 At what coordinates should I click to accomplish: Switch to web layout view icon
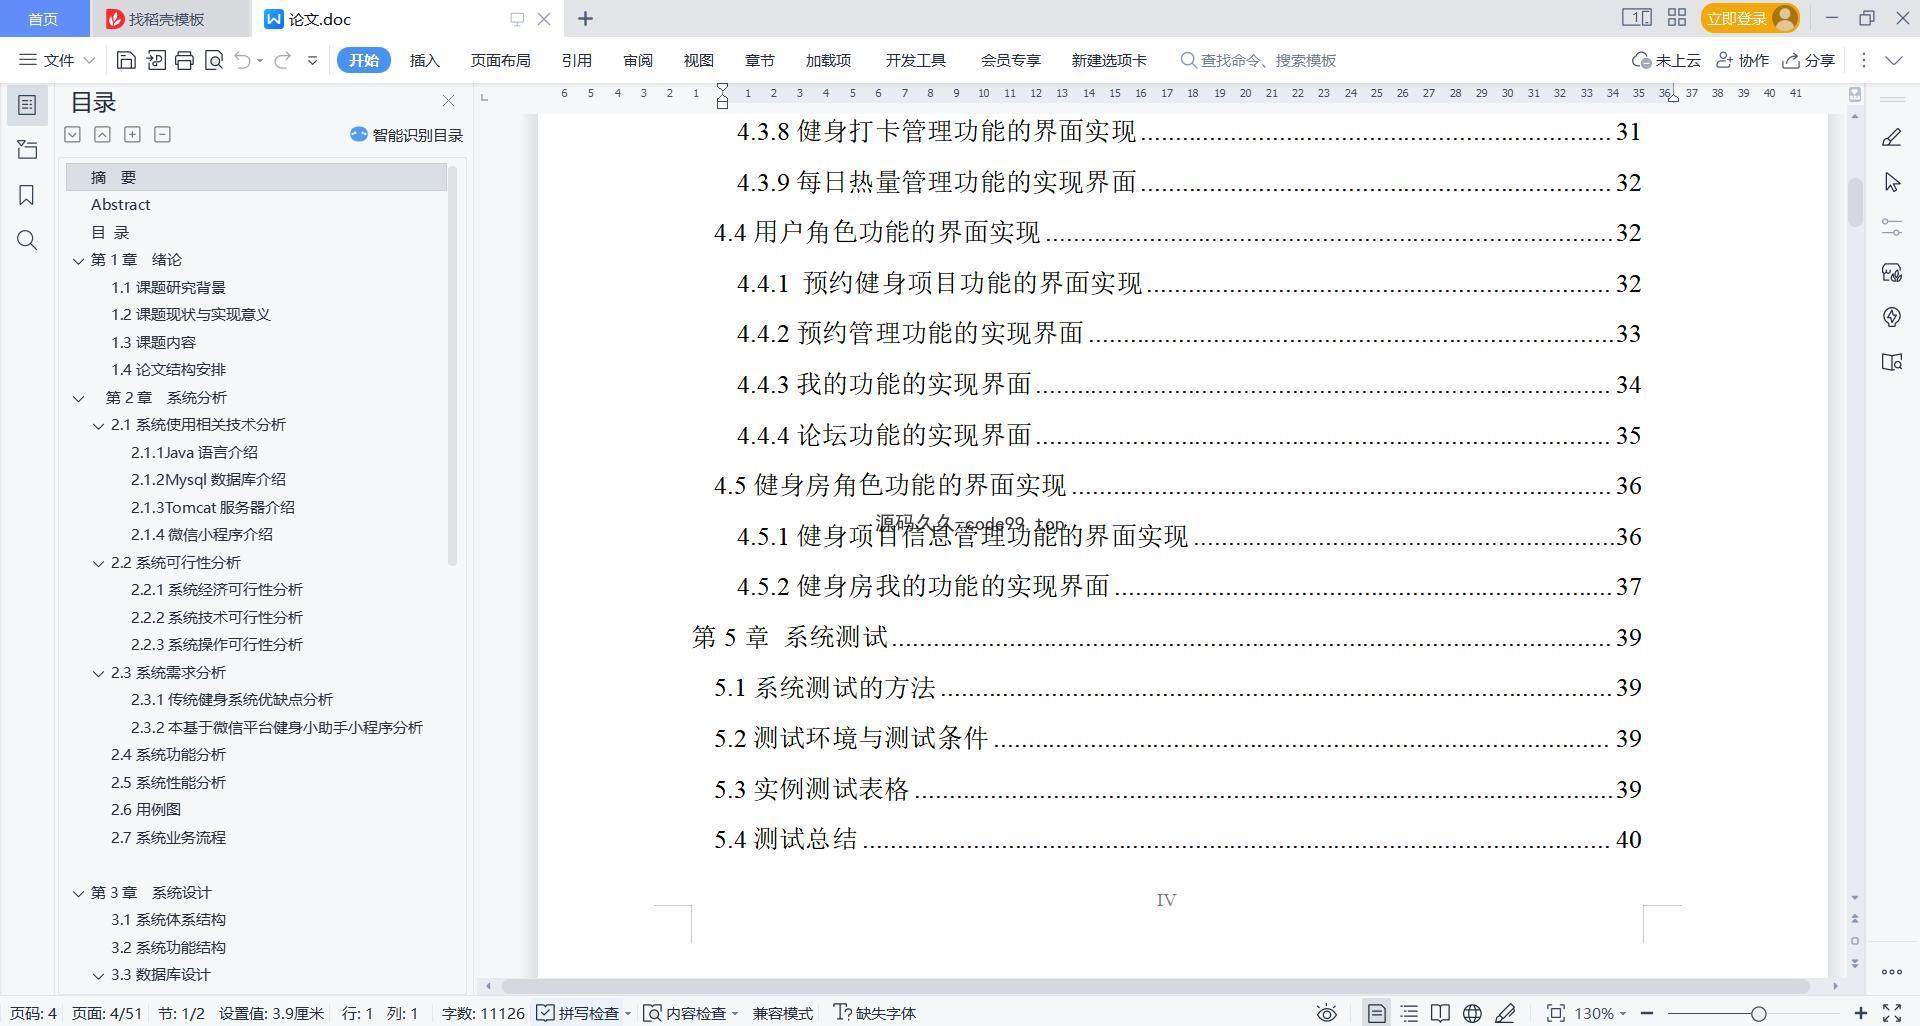click(1472, 1013)
